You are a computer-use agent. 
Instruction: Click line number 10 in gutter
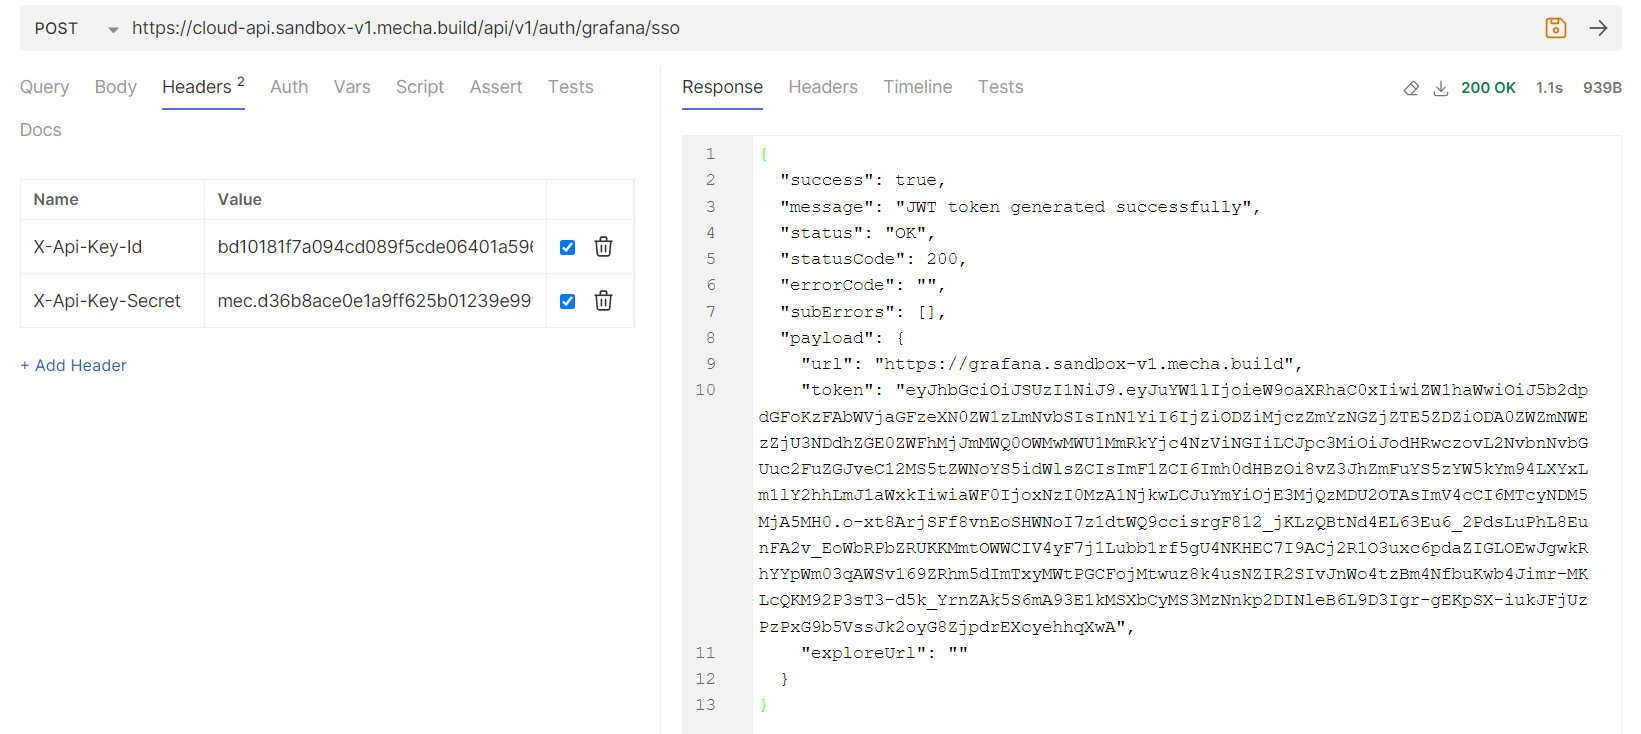coord(705,390)
